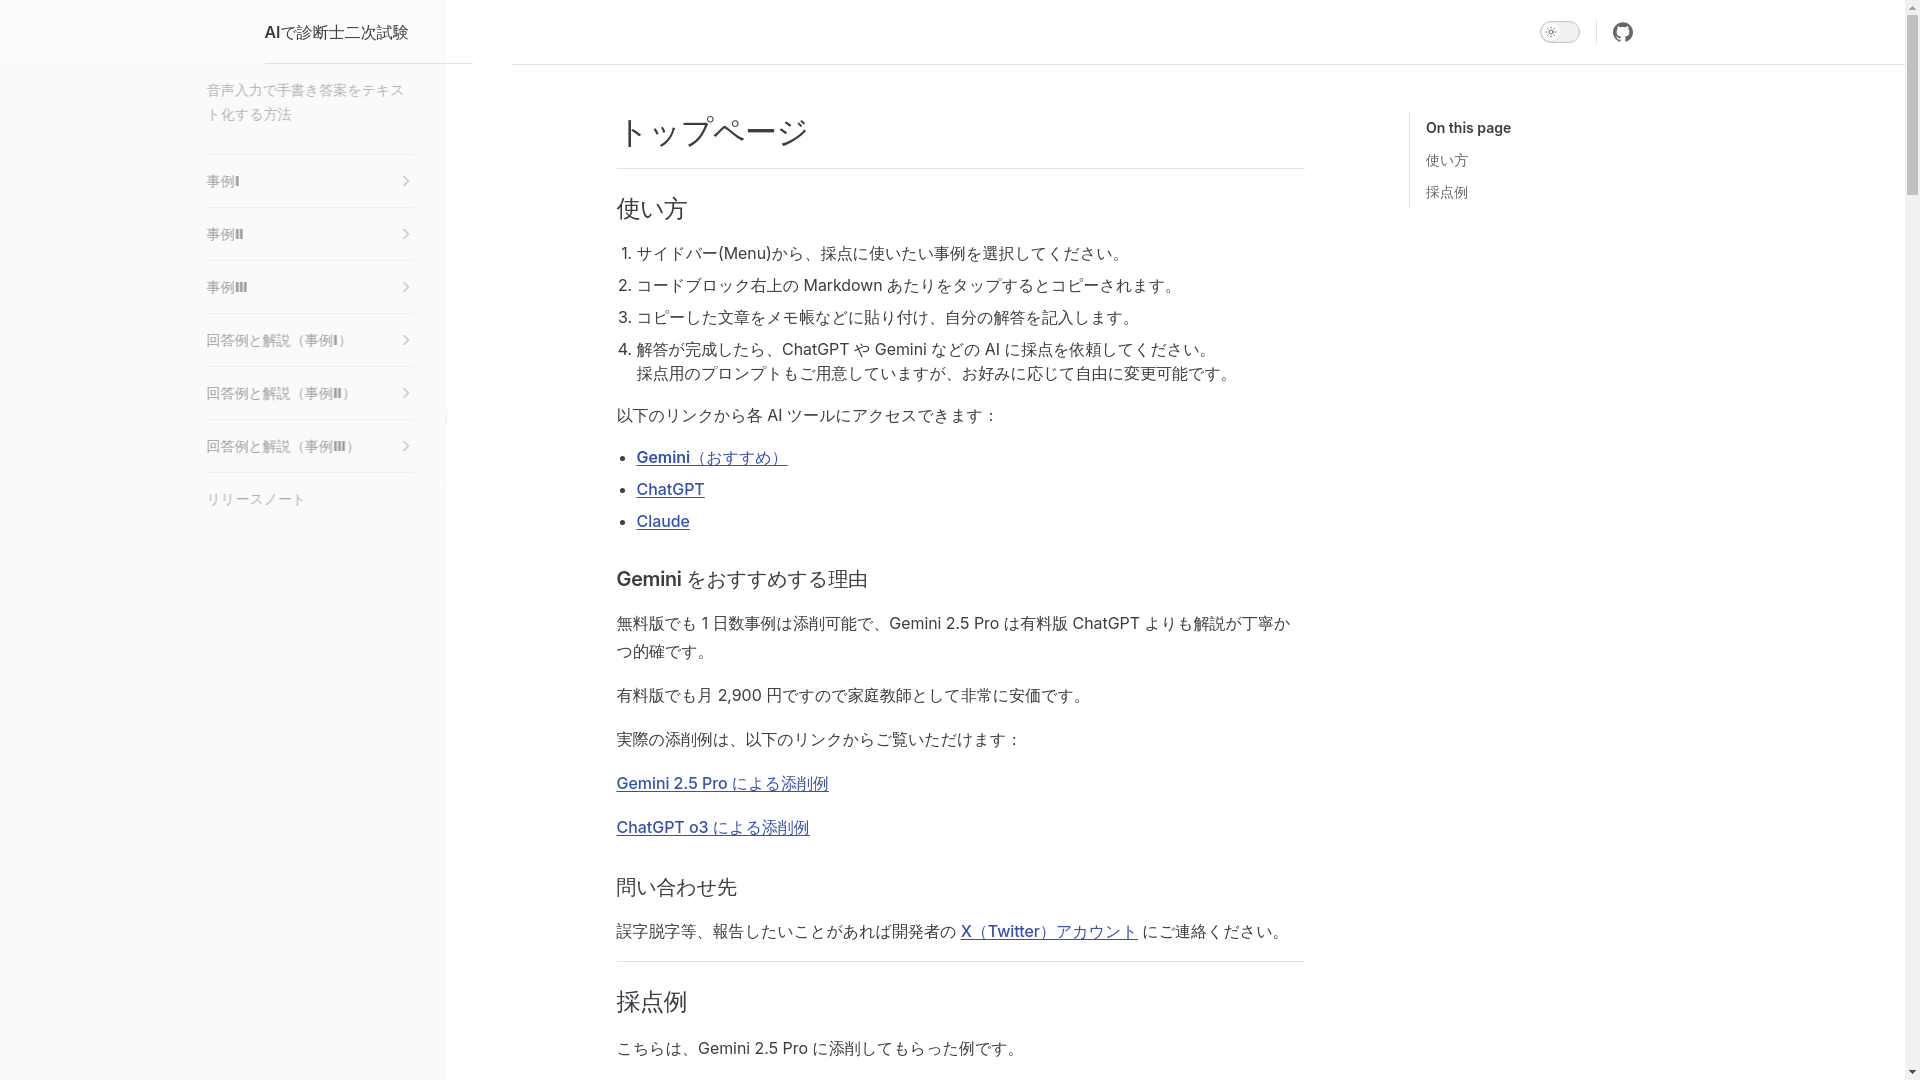Expand the 事例II sidebar chevron
This screenshot has width=1920, height=1080.
[406, 234]
